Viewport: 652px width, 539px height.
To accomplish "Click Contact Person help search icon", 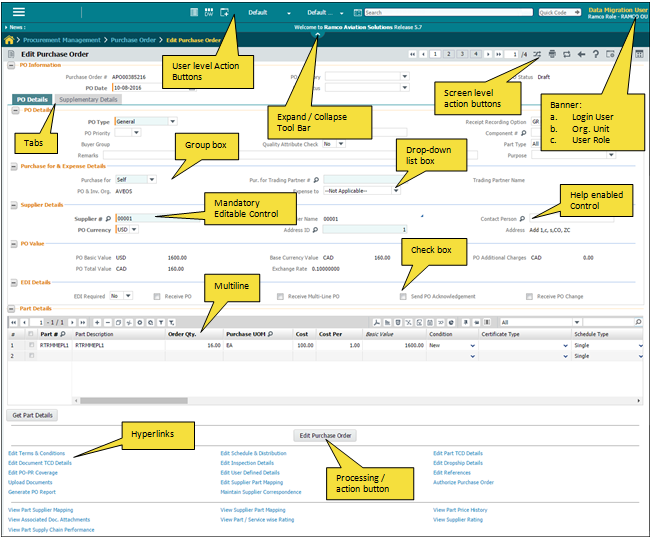I will point(522,218).
